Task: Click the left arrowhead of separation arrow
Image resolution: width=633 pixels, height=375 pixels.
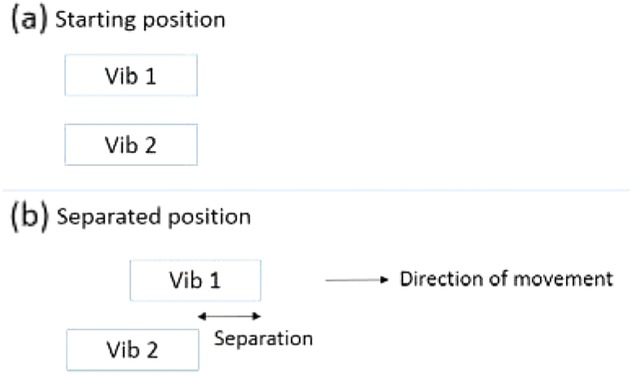Action: pyautogui.click(x=202, y=316)
